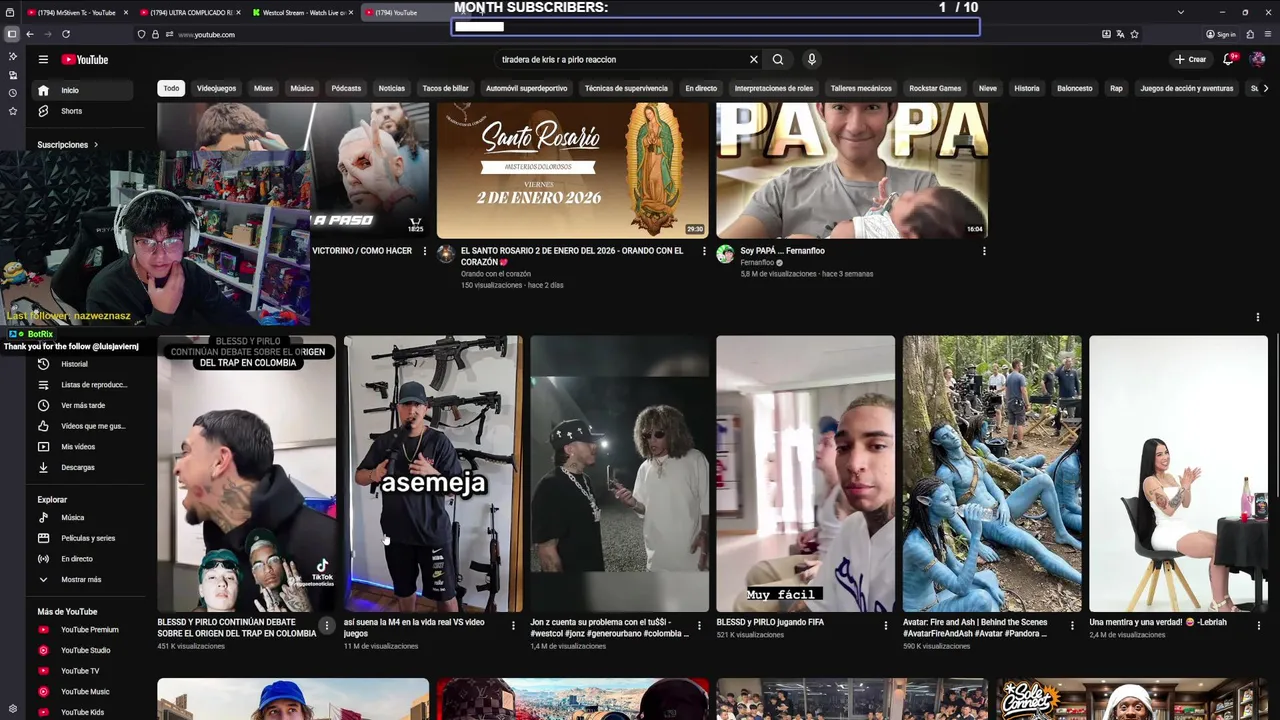Open the browser application menu icon

tap(1268, 34)
